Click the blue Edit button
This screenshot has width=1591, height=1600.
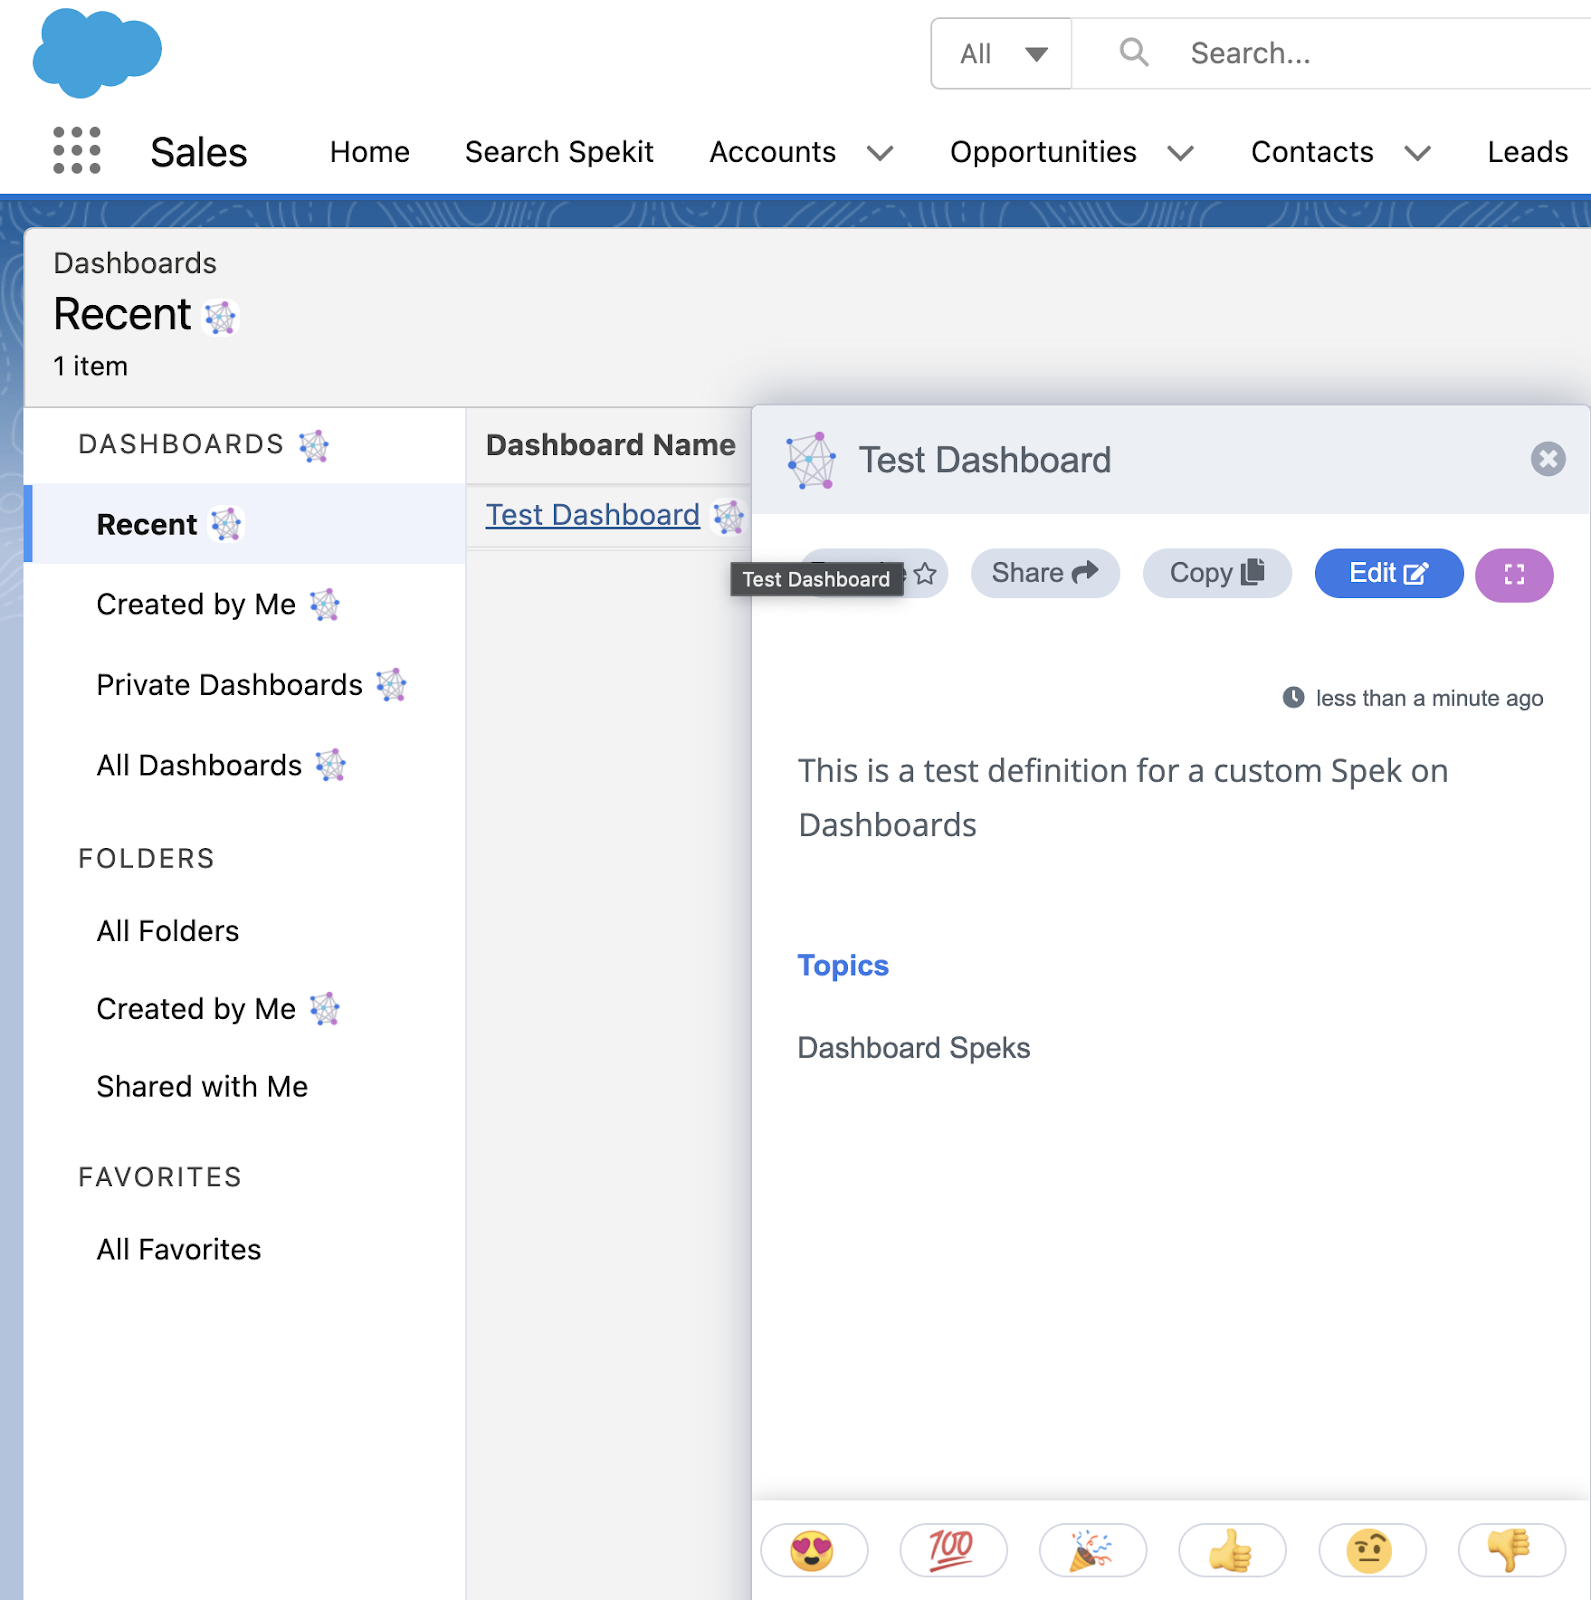click(1389, 573)
